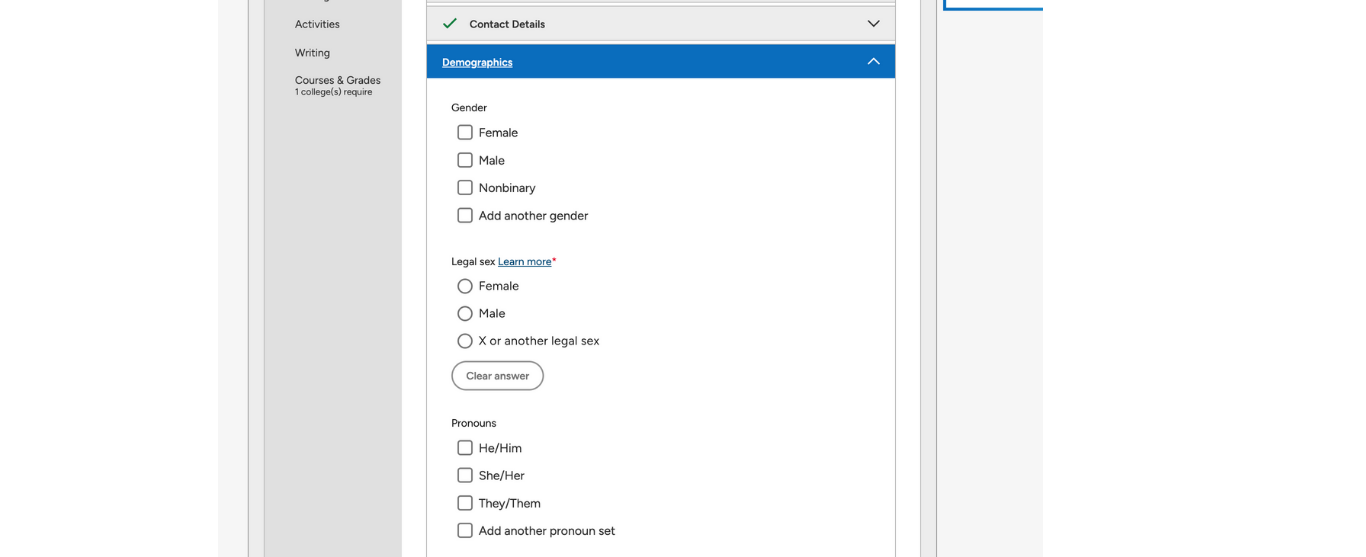The width and height of the screenshot is (1366, 557).
Task: Select Male legal sex radio button
Action: (465, 313)
